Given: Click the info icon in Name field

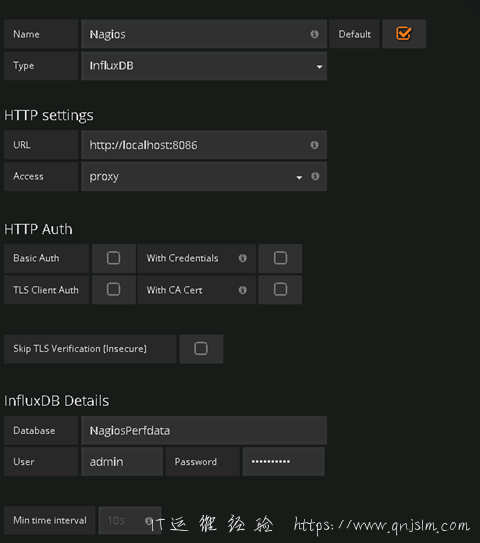Looking at the screenshot, I should tap(314, 34).
